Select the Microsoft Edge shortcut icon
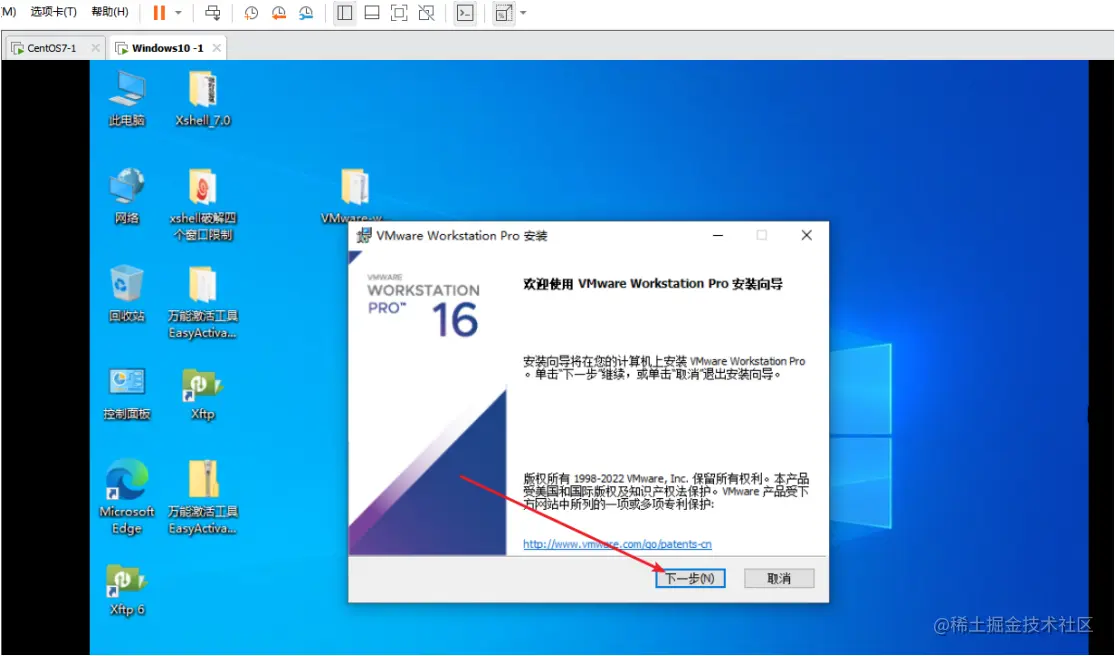The image size is (1115, 656). (127, 497)
